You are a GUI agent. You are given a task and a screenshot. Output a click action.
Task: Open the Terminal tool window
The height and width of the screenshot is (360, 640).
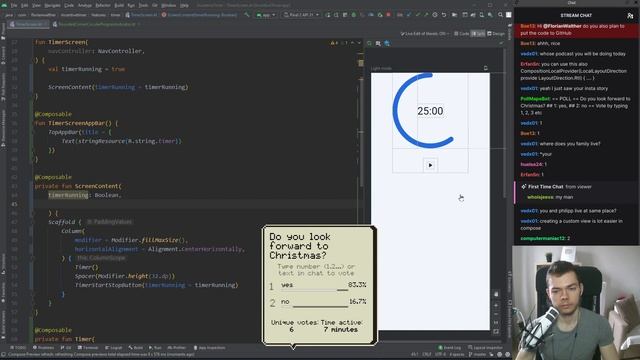click(88, 348)
